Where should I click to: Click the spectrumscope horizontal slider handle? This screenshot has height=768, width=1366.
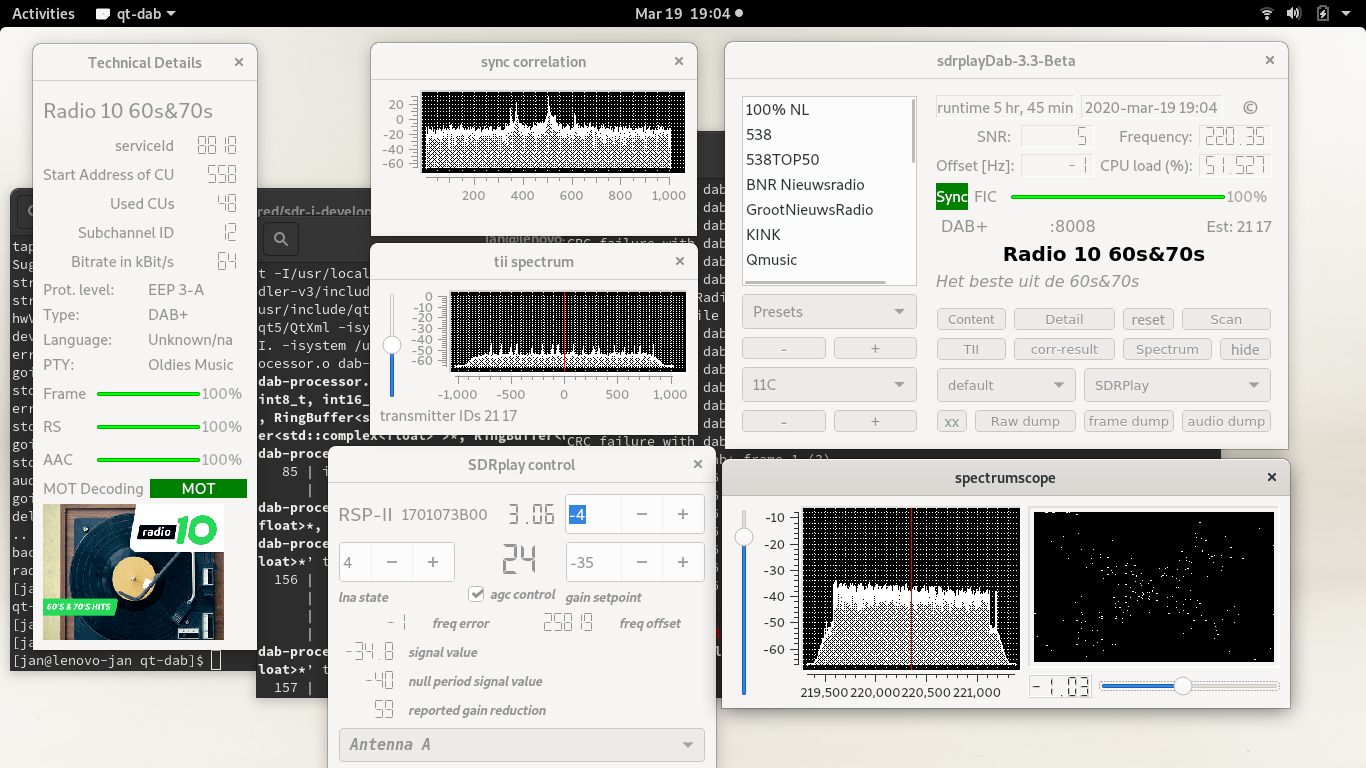[1183, 686]
